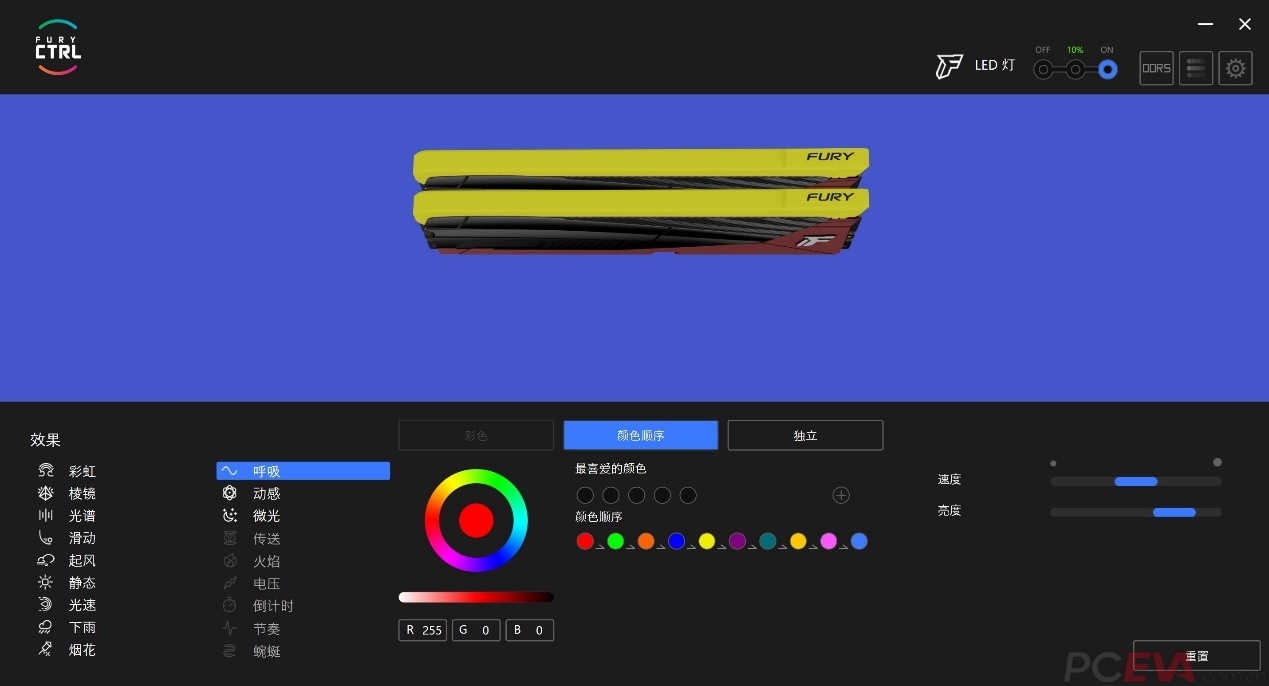Choose the 棱镜 prism effect icon
1269x686 pixels.
click(46, 493)
